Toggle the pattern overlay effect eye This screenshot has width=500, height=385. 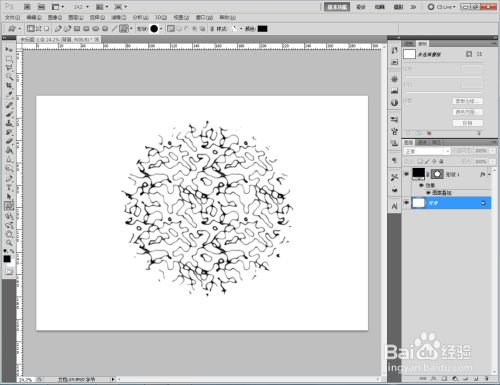click(x=428, y=193)
